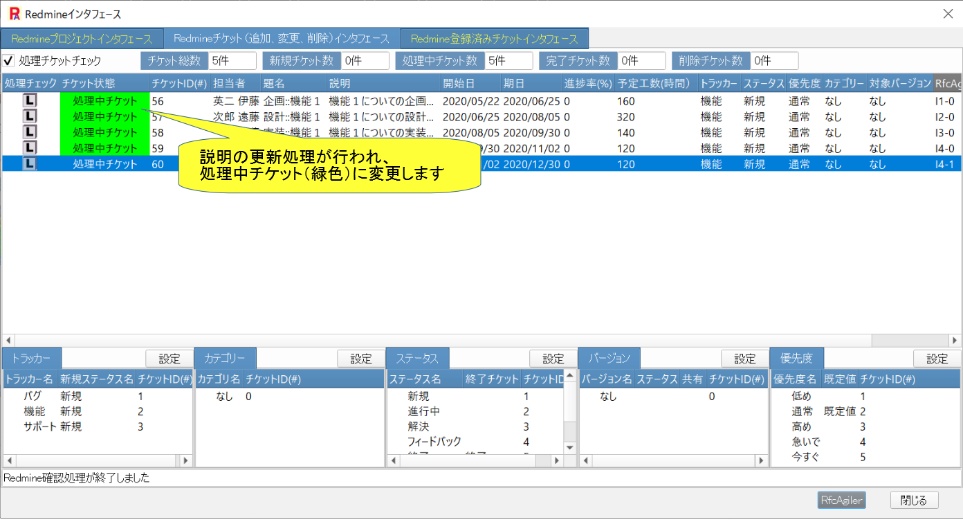This screenshot has height=522, width=963.
Task: Toggle the 処理チケットチェック checkbox
Action: [9, 61]
